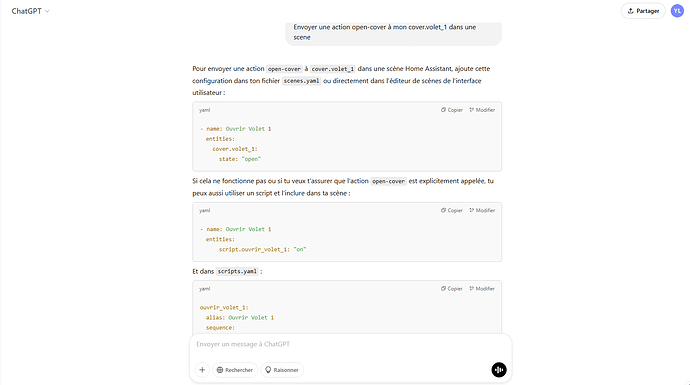This screenshot has height=385, width=690.
Task: Click Modifier on the second code block
Action: [482, 210]
